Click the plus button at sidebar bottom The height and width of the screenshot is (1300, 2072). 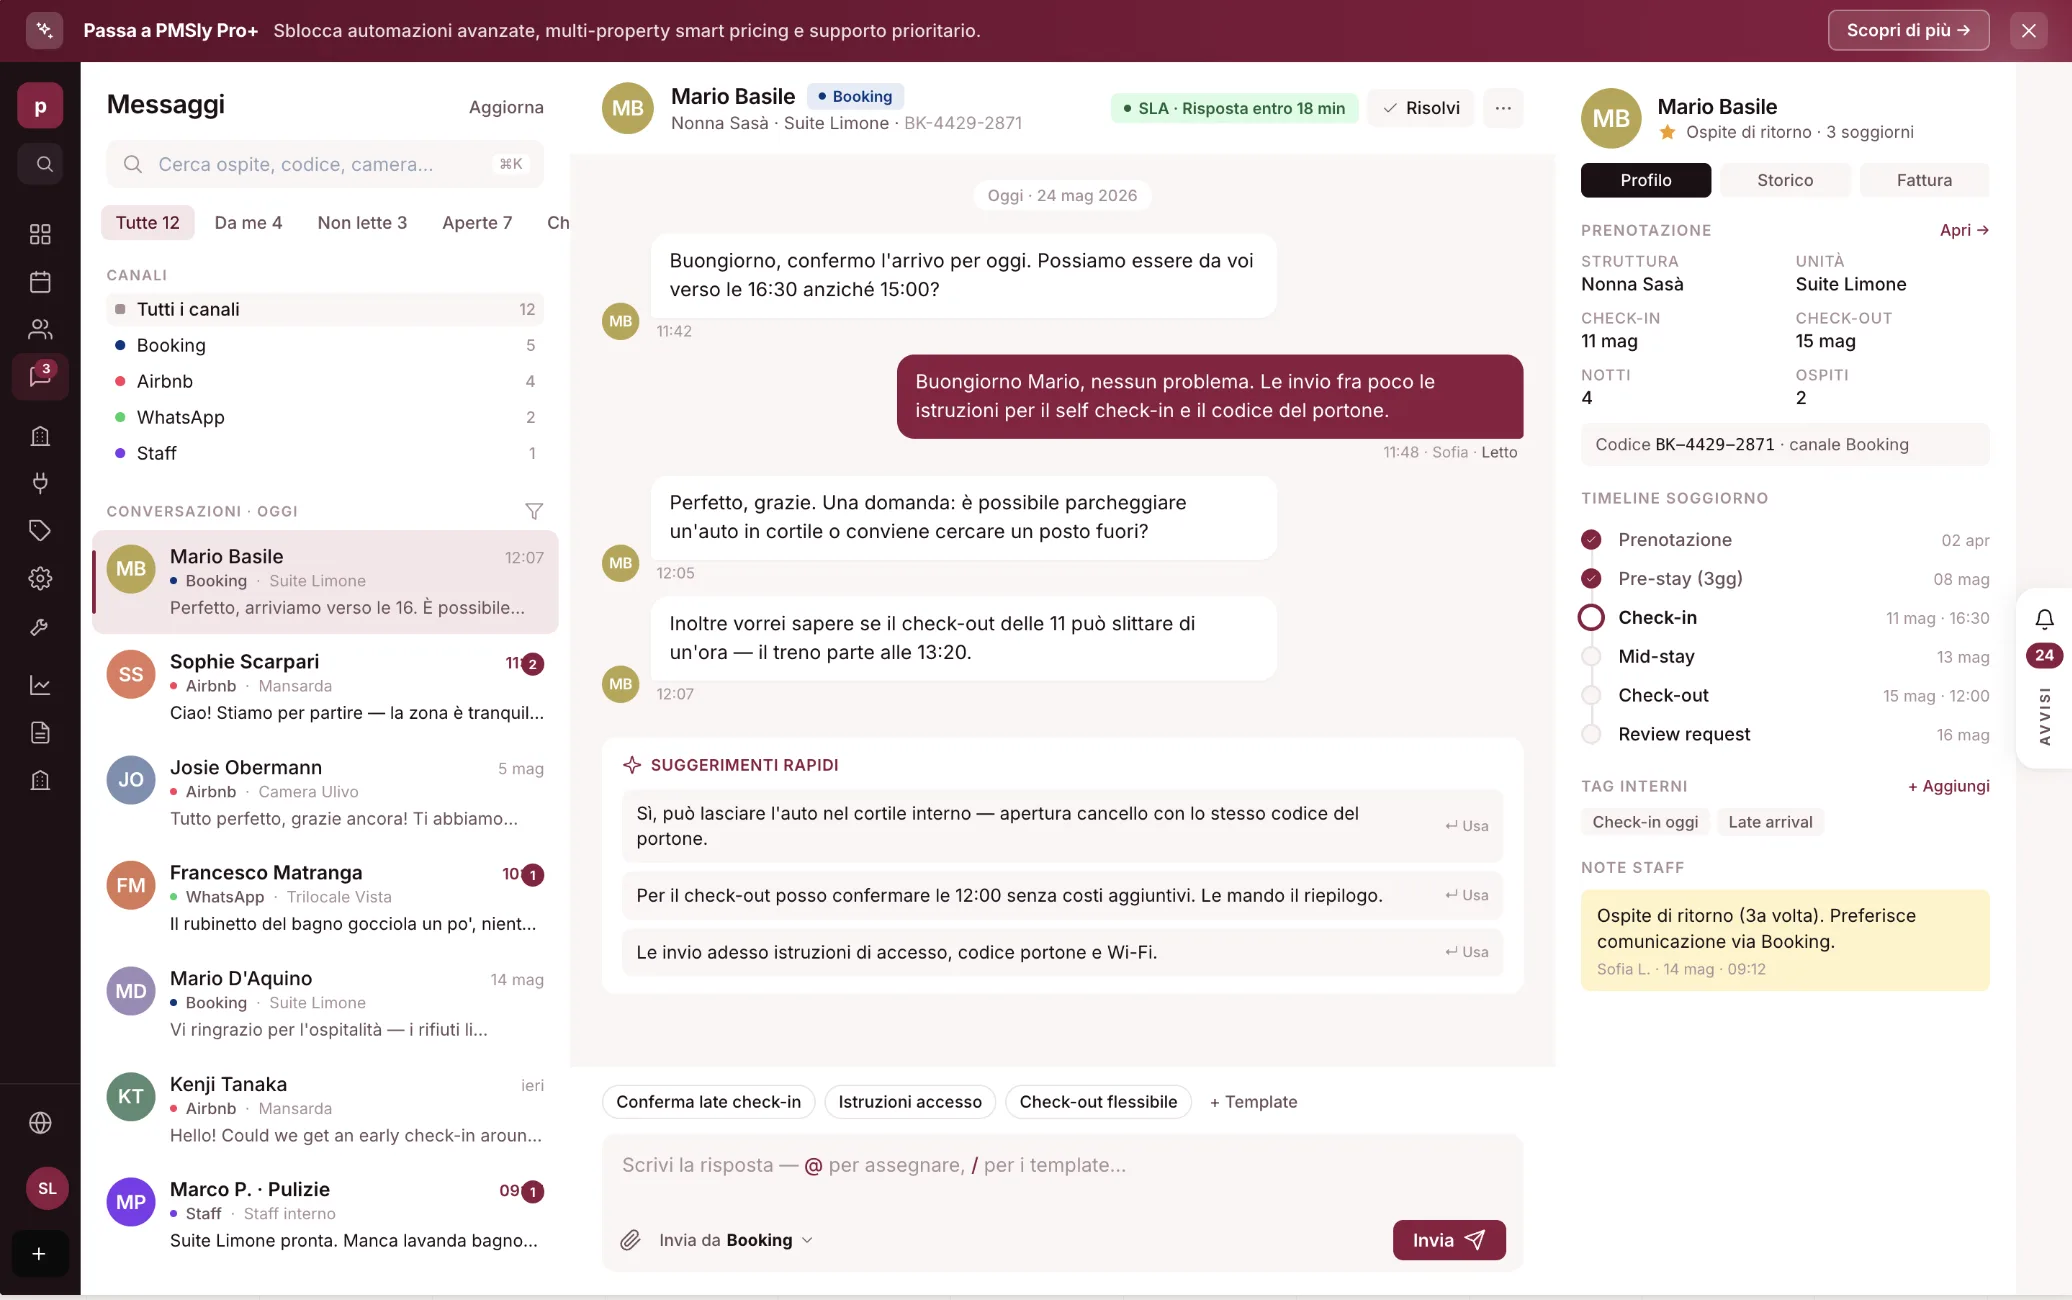click(39, 1254)
